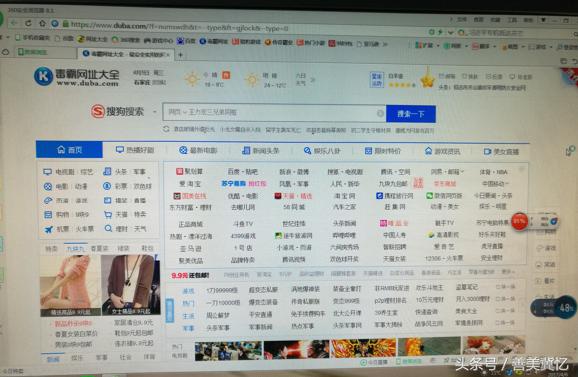The height and width of the screenshot is (377, 578).
Task: Open the first 热门电视剧 thumbnail
Action: 228,350
